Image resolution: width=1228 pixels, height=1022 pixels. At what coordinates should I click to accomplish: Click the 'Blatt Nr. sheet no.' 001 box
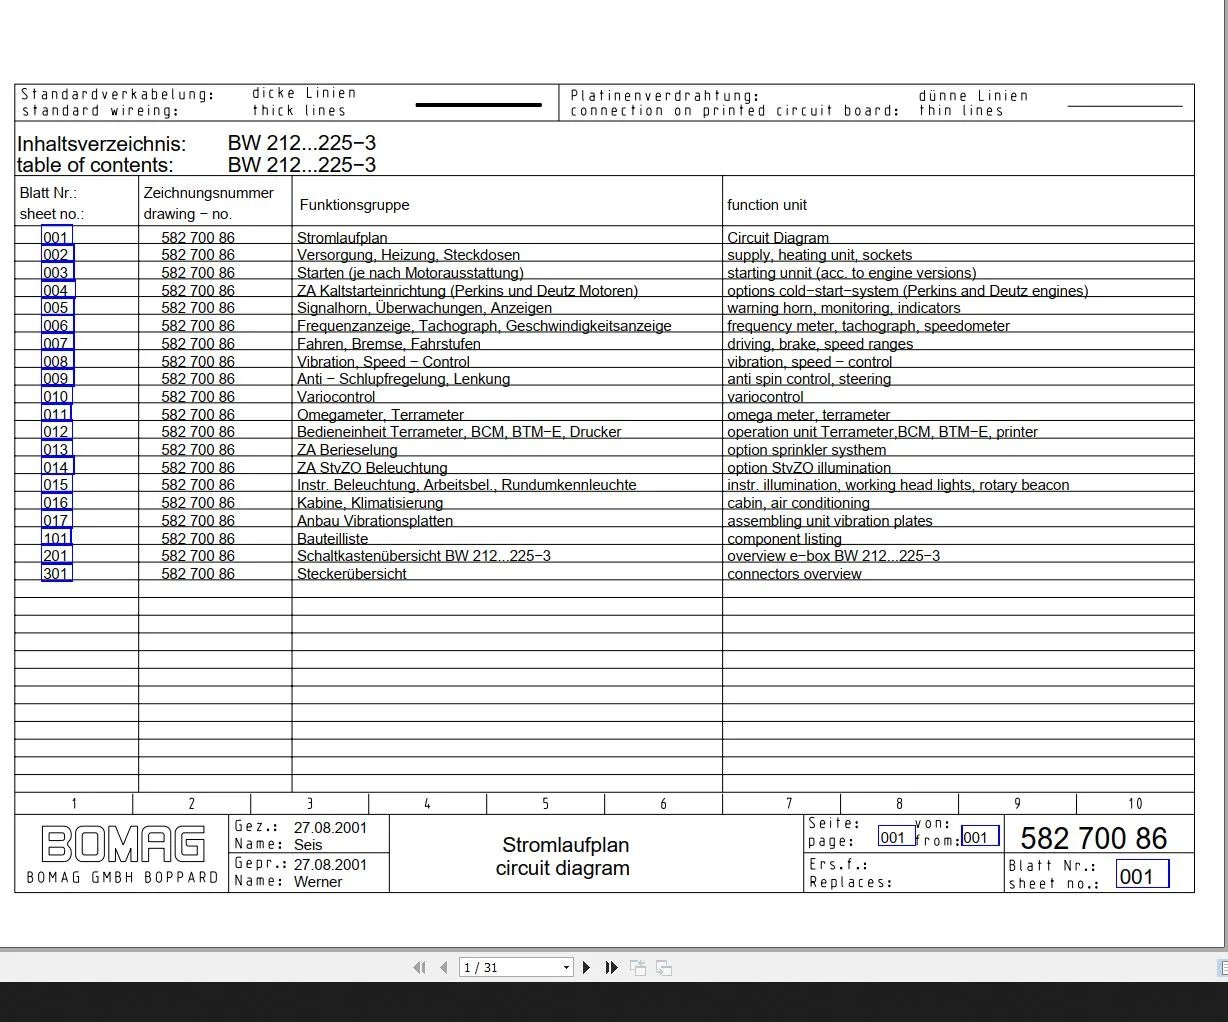click(x=1142, y=876)
